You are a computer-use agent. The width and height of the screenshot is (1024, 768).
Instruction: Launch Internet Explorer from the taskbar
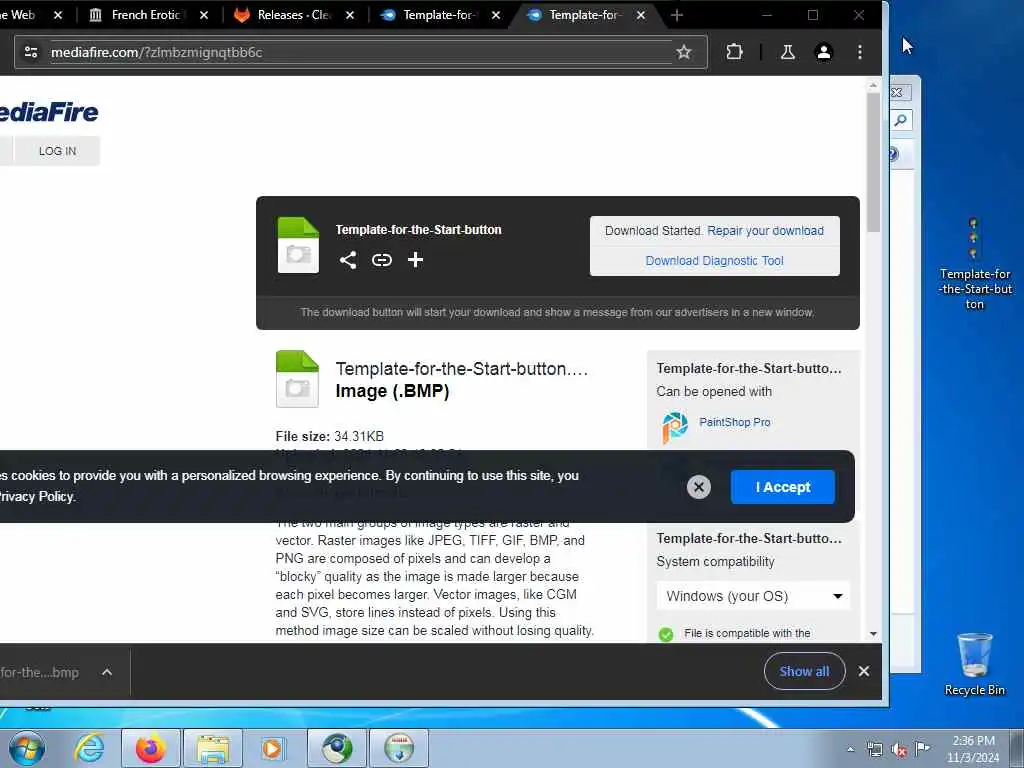[x=89, y=748]
